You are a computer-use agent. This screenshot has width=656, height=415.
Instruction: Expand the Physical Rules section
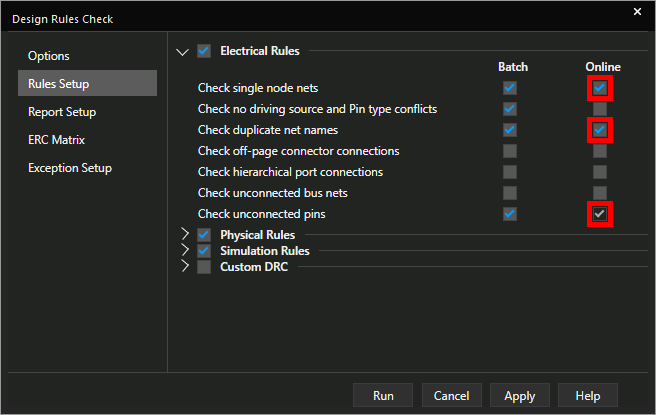[184, 235]
